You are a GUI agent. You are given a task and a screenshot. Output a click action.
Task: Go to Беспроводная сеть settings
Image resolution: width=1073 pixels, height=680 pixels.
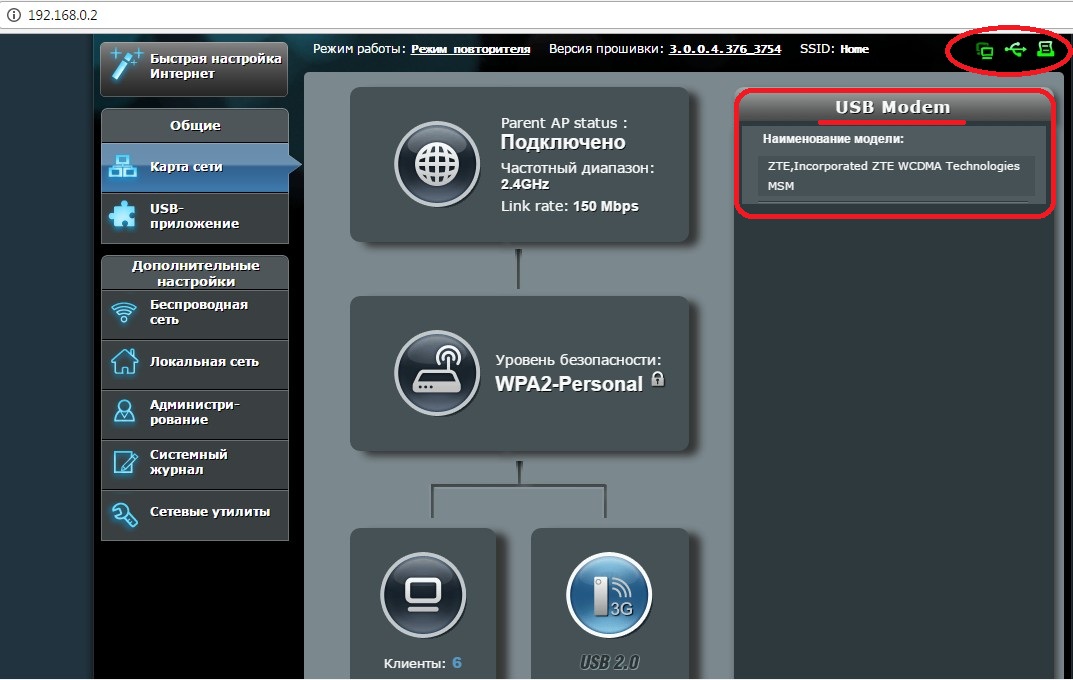(x=196, y=313)
